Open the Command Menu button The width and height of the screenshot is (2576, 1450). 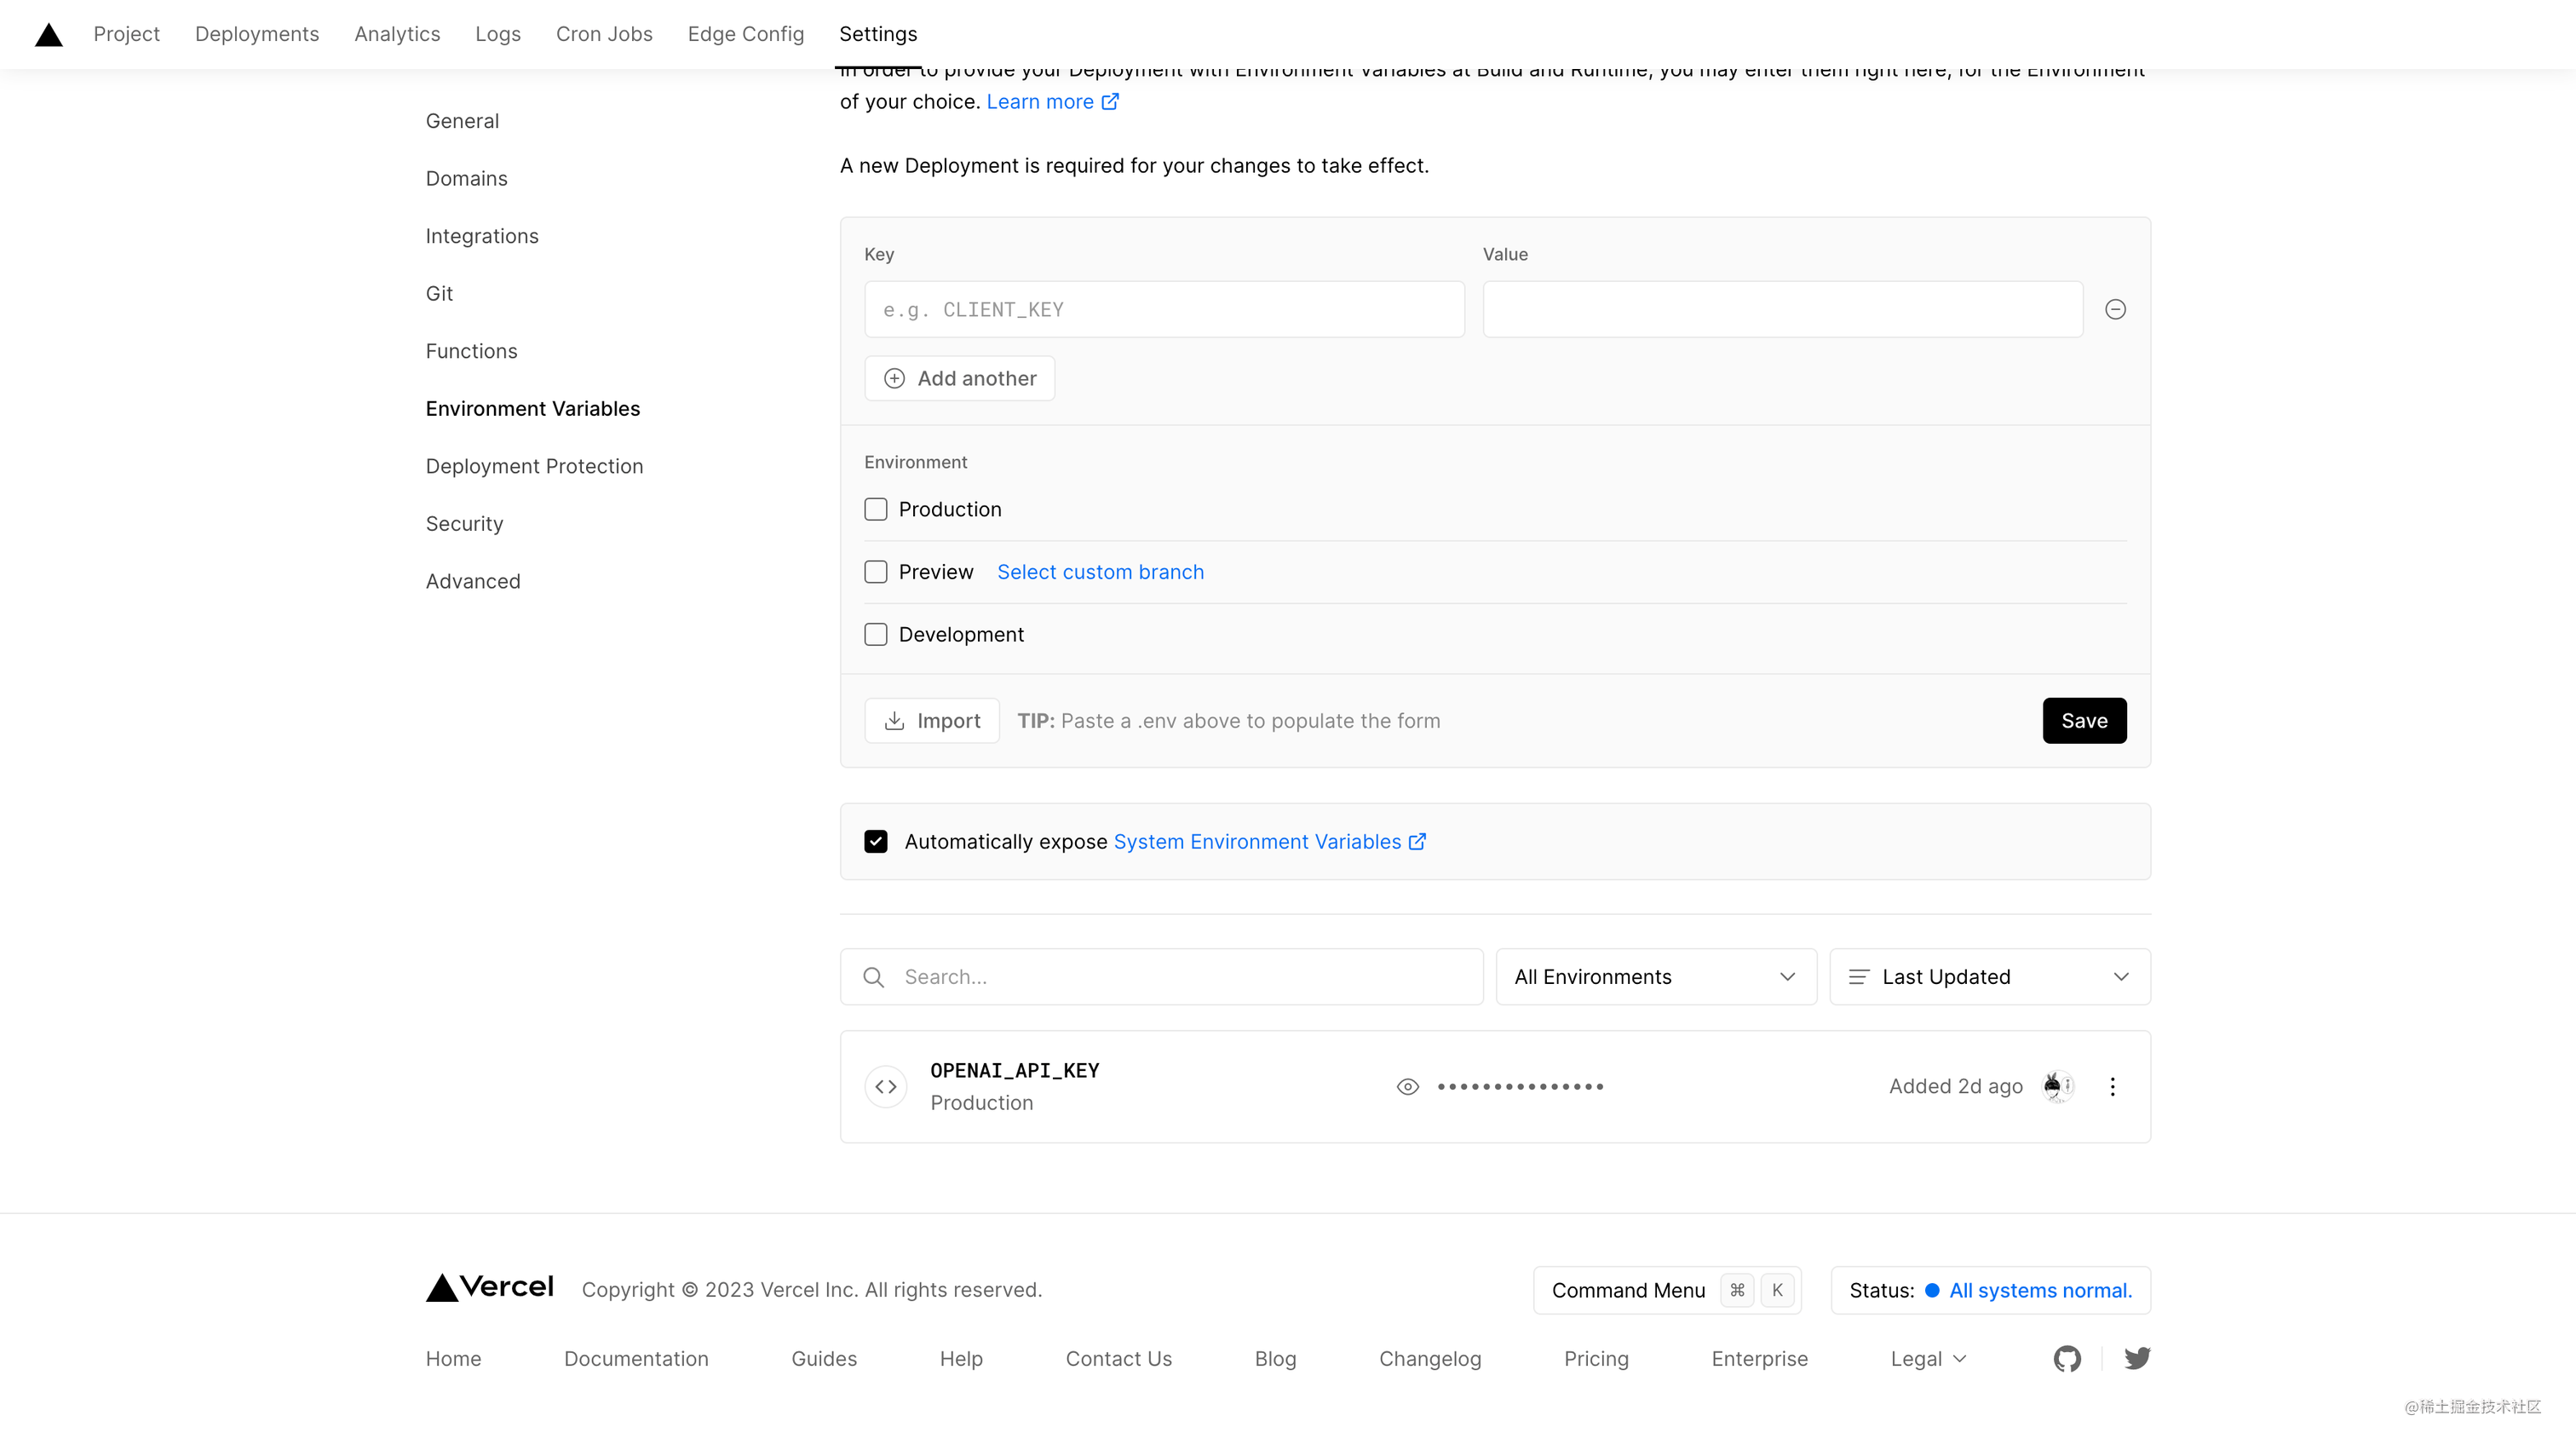tap(1667, 1290)
